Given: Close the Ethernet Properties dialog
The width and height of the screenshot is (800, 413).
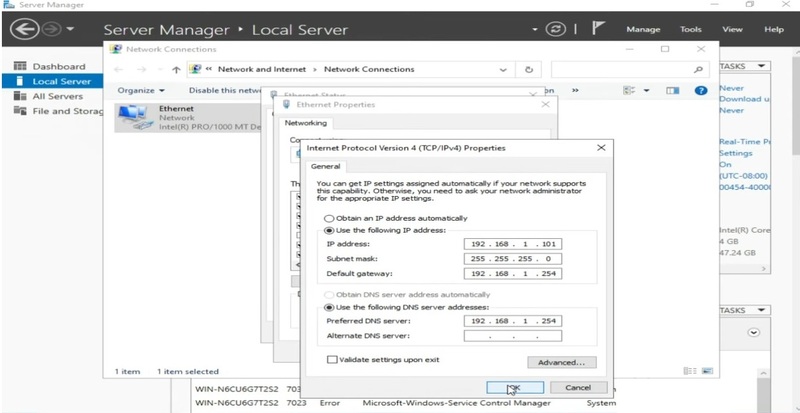Looking at the screenshot, I should 545,105.
